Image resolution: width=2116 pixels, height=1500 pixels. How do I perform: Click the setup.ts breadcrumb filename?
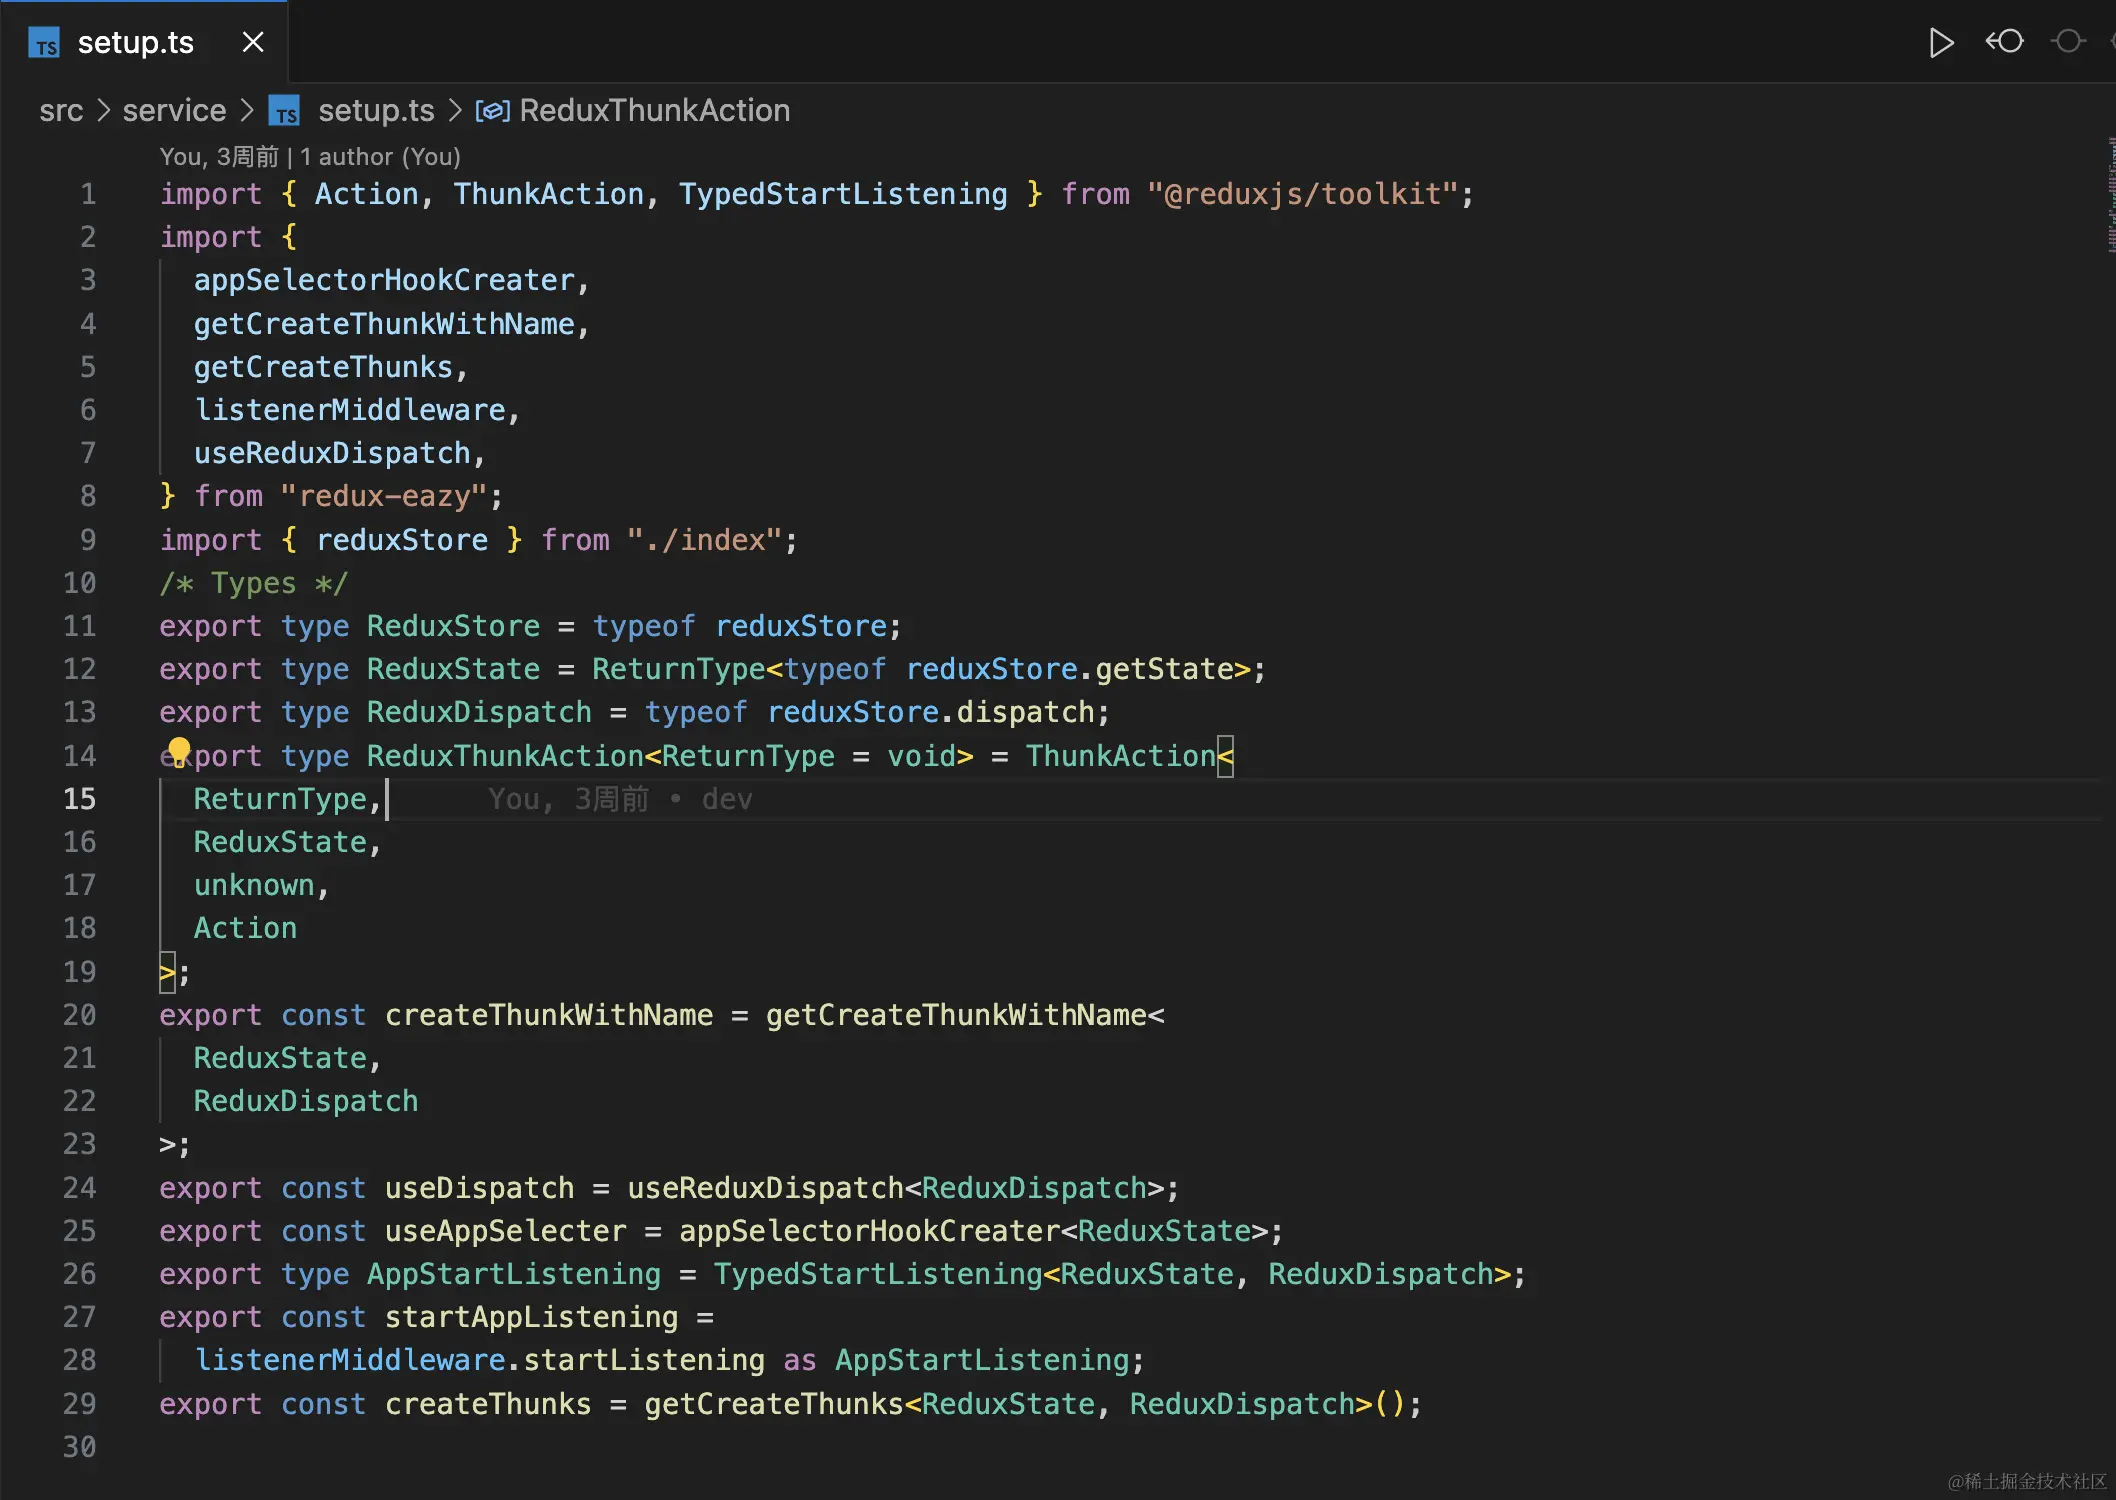click(376, 111)
